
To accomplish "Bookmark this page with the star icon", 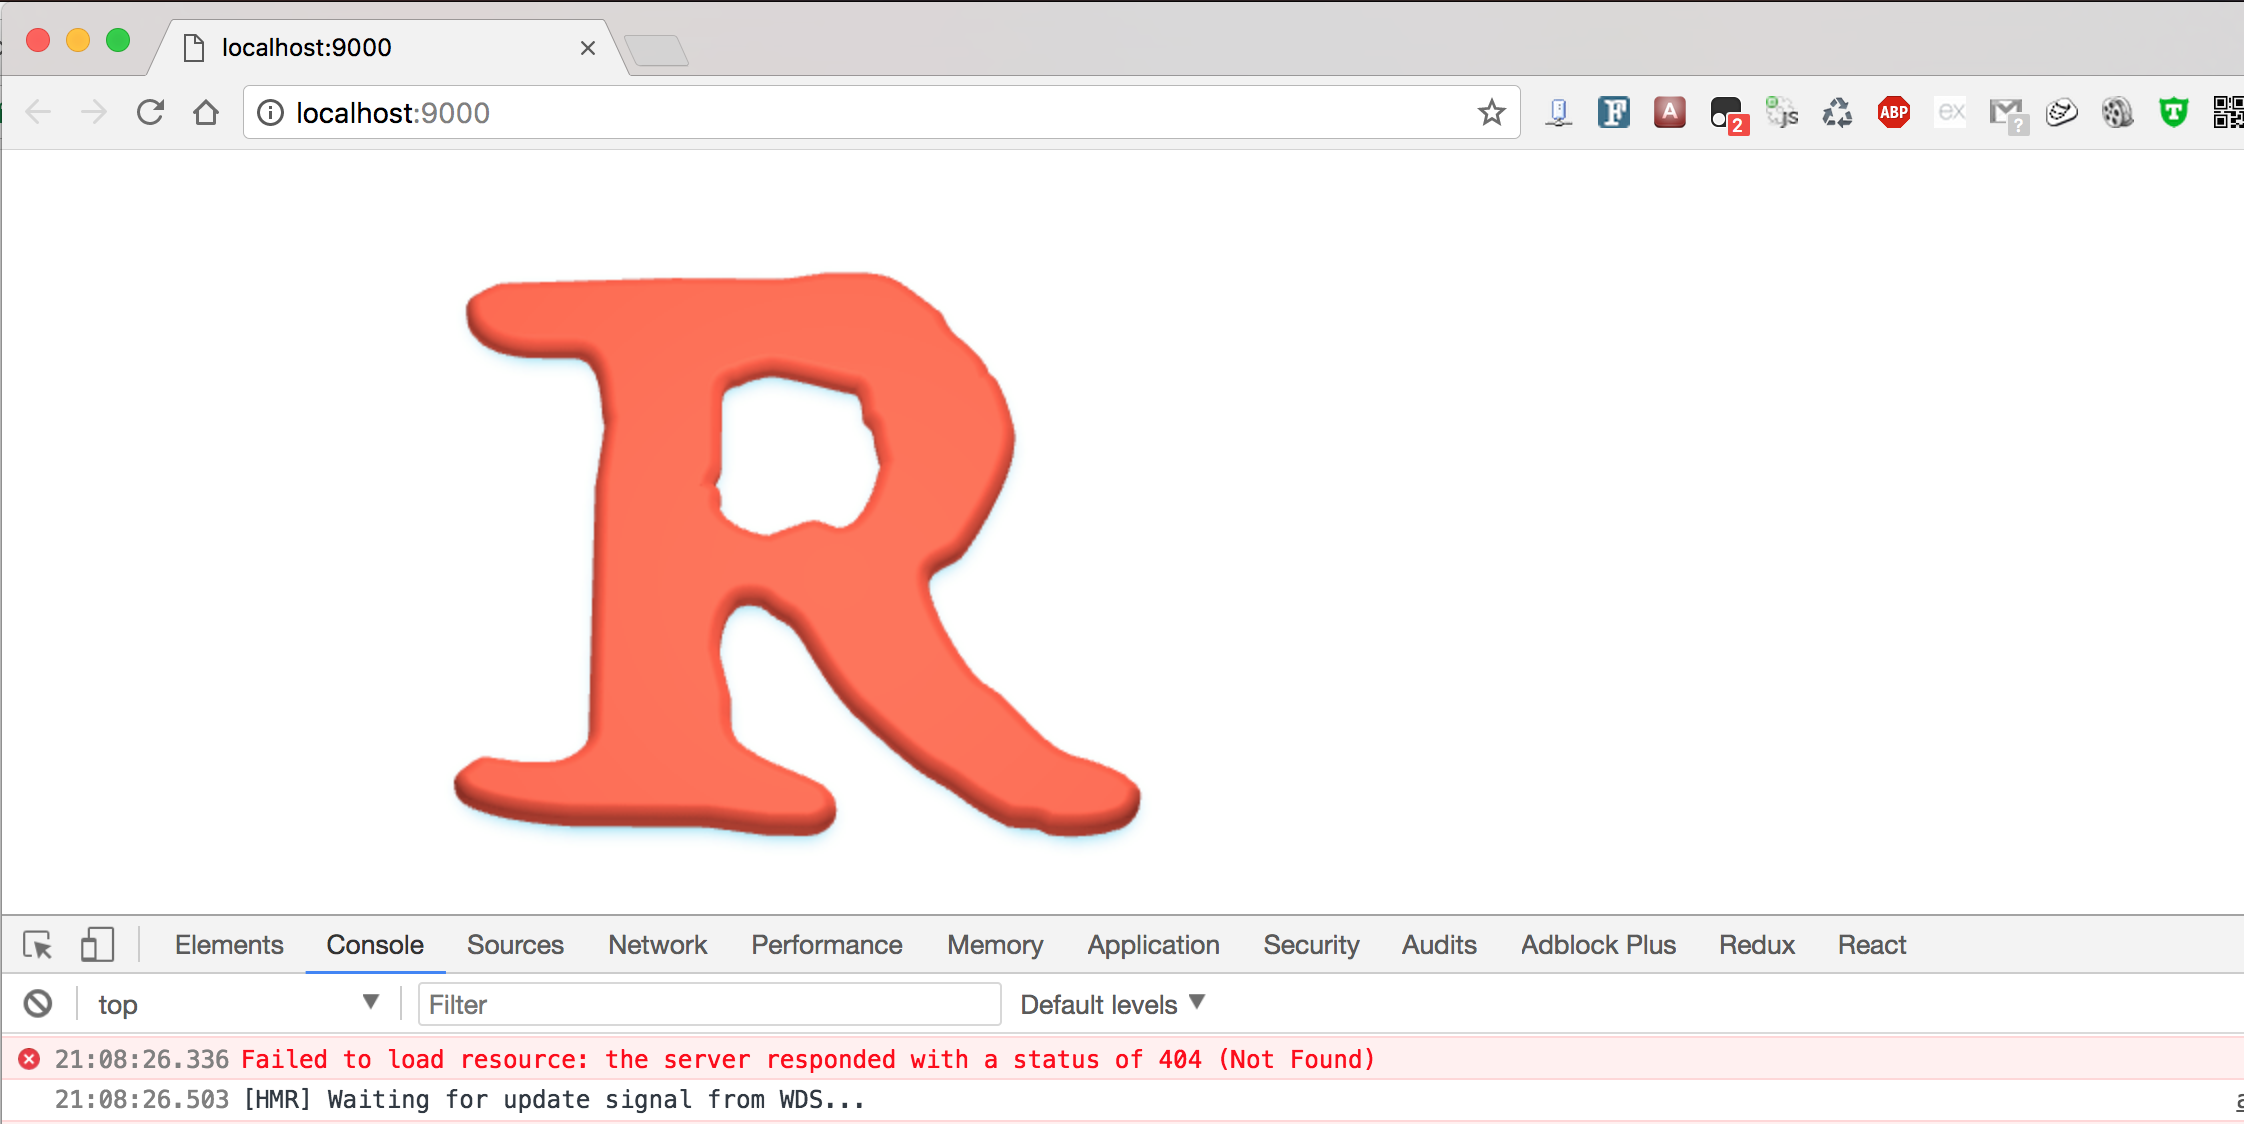I will pos(1491,113).
